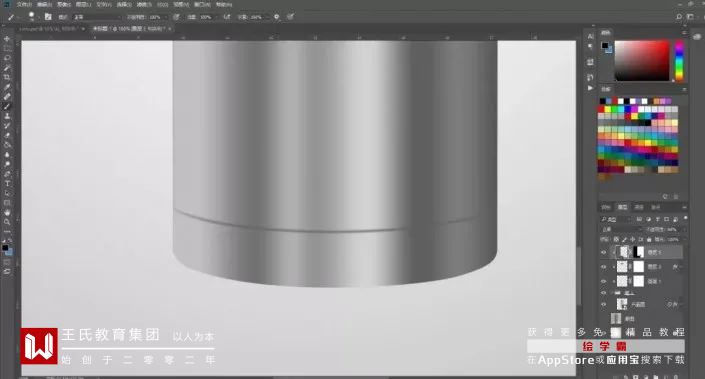Select the Lasso tool
This screenshot has height=379, width=705.
(7, 58)
